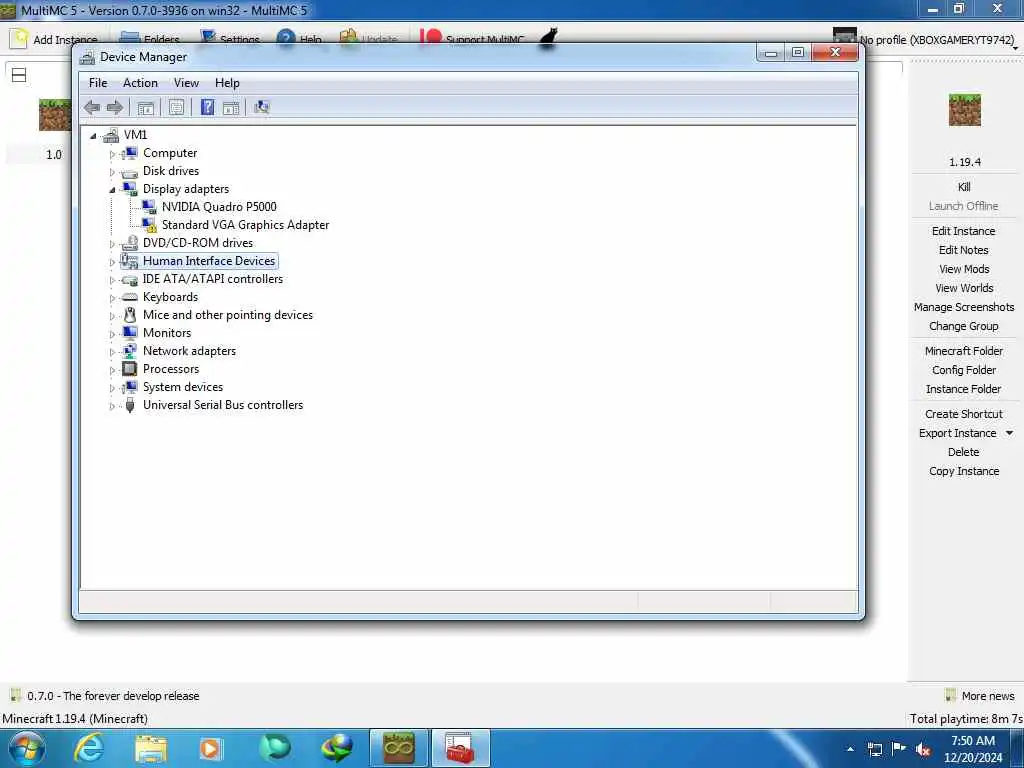Open Windows Explorer folder in taskbar
The height and width of the screenshot is (768, 1024).
point(151,748)
